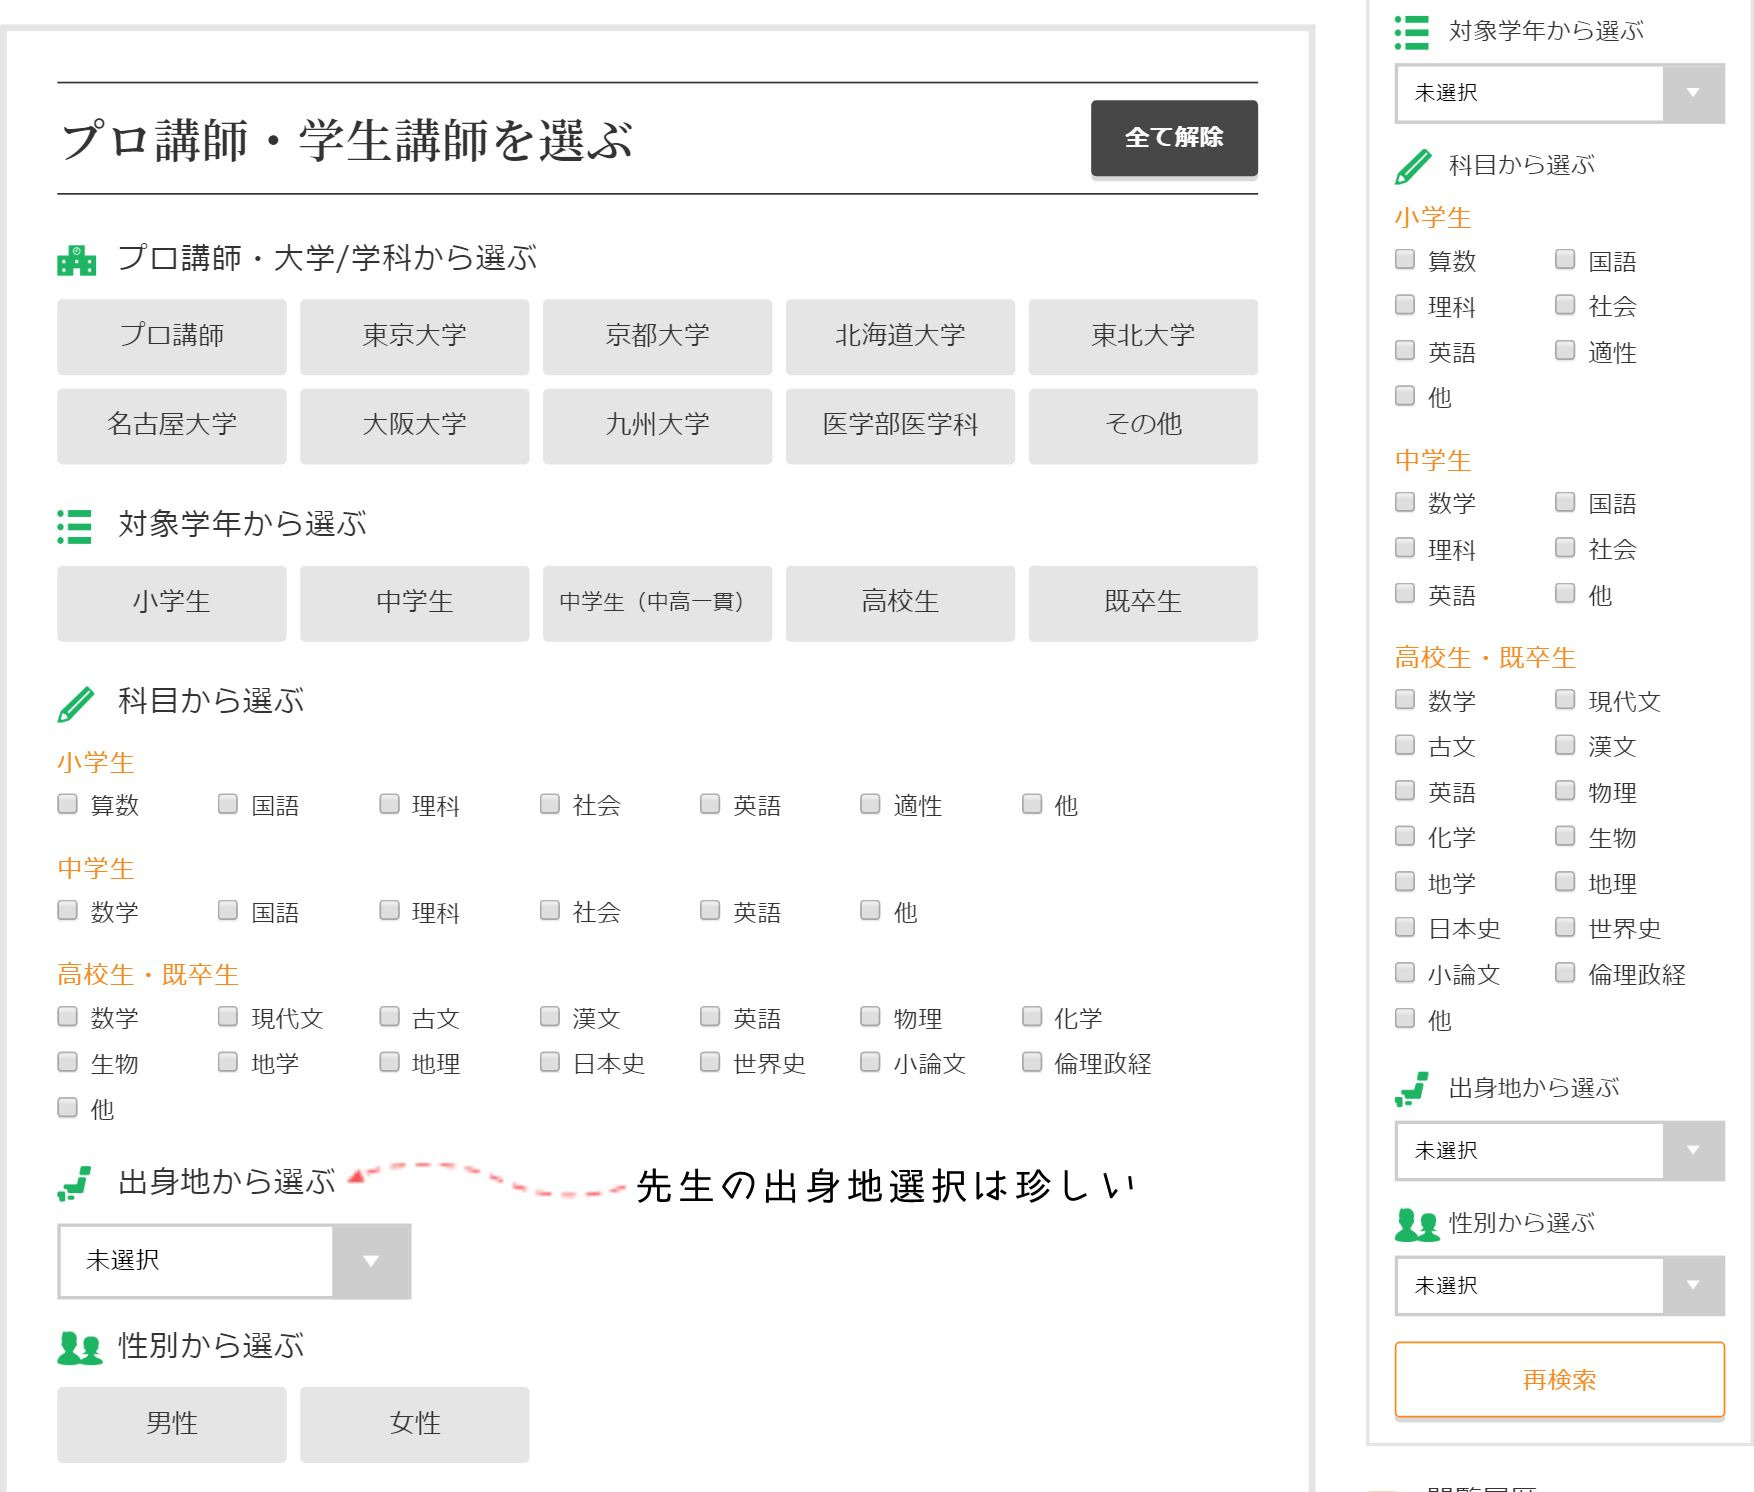This screenshot has height=1492, width=1754.
Task: Click the building icon beside プロ講師・大学/学科から選ぶ
Action: coord(77,260)
